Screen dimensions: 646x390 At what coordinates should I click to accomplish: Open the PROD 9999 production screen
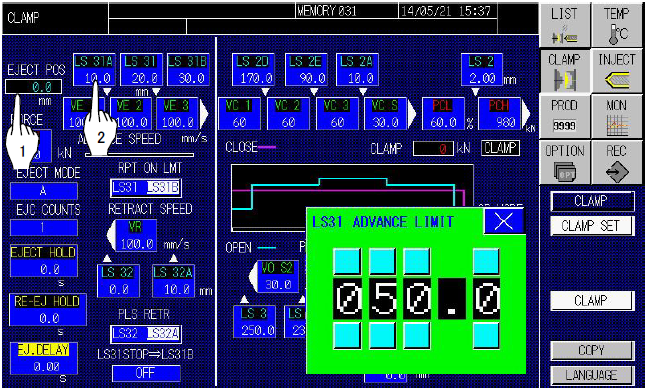565,117
